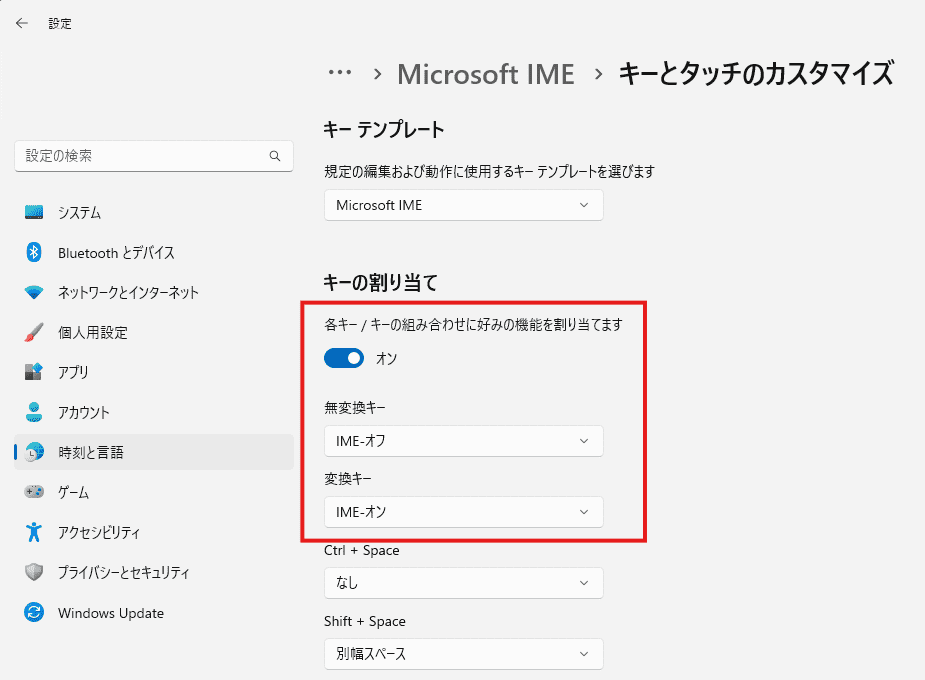Open the Shift + Space dropdown
This screenshot has width=925, height=680.
[x=464, y=653]
